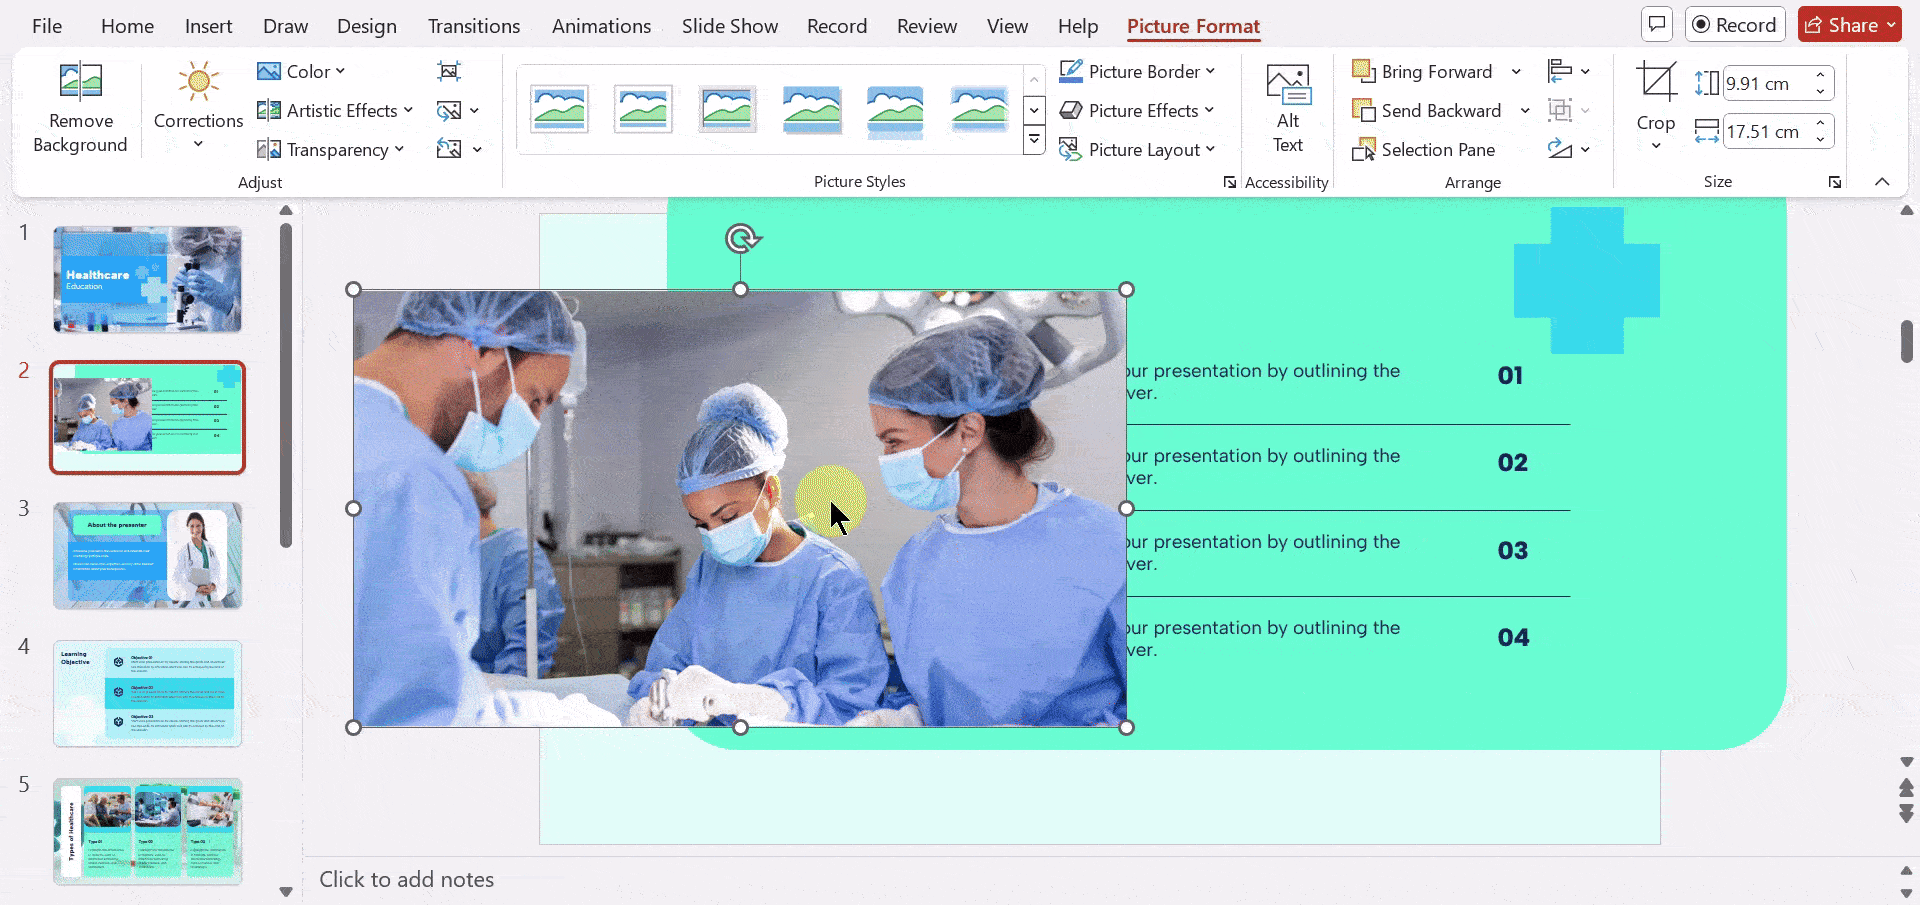The width and height of the screenshot is (1920, 905).
Task: Open the File menu
Action: pos(47,26)
